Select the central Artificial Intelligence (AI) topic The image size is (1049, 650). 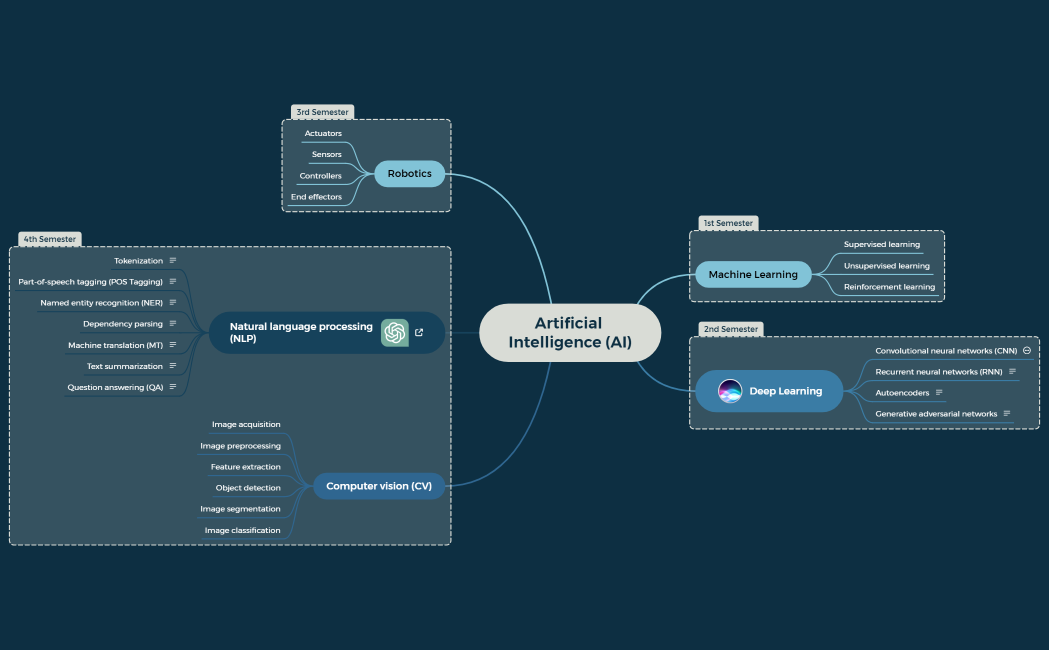coord(570,332)
